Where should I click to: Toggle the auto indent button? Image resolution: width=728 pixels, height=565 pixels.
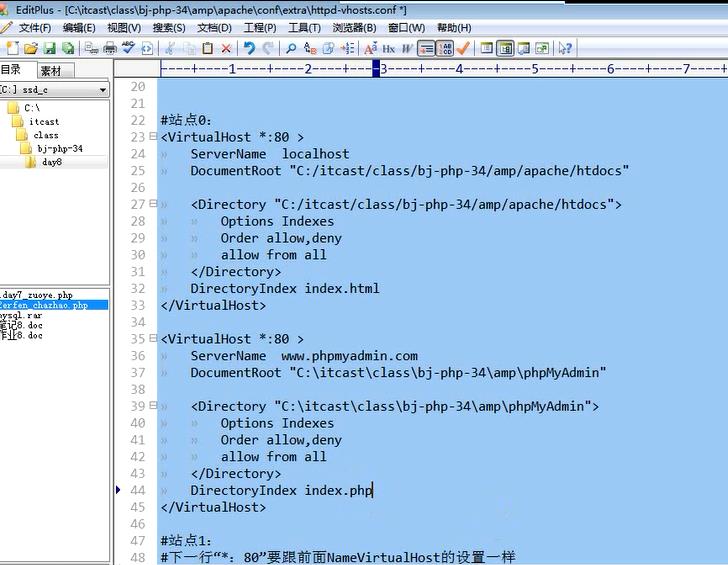(426, 48)
